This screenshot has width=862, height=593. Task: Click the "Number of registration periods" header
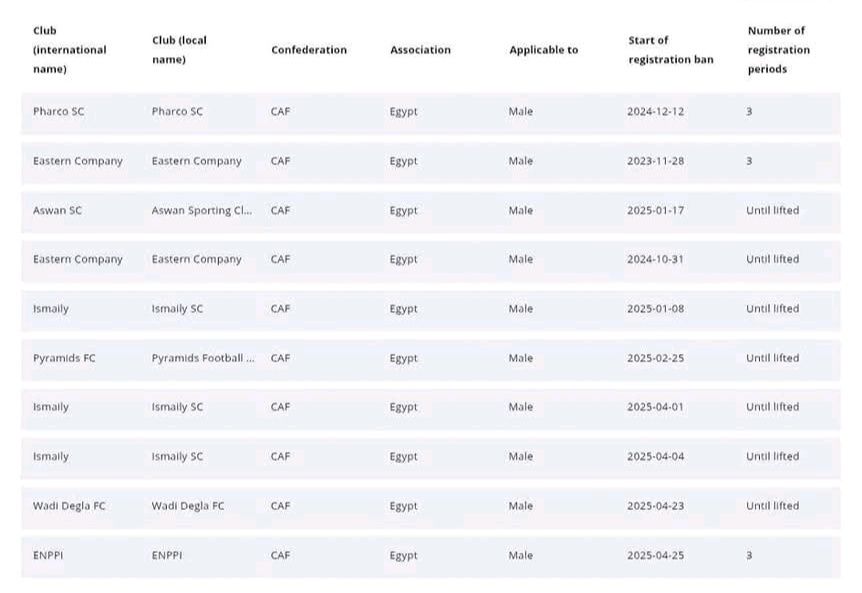point(778,50)
